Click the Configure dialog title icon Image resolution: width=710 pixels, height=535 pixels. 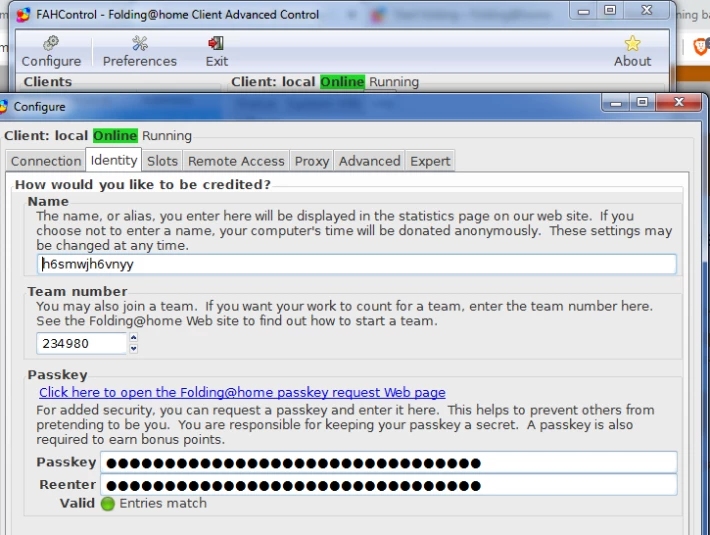click(4, 107)
